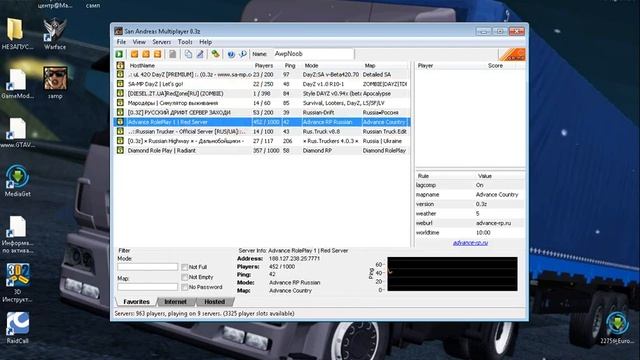Open the 22759_Euro desktop download icon
Screen dimensions: 640x360
[x=617, y=328]
